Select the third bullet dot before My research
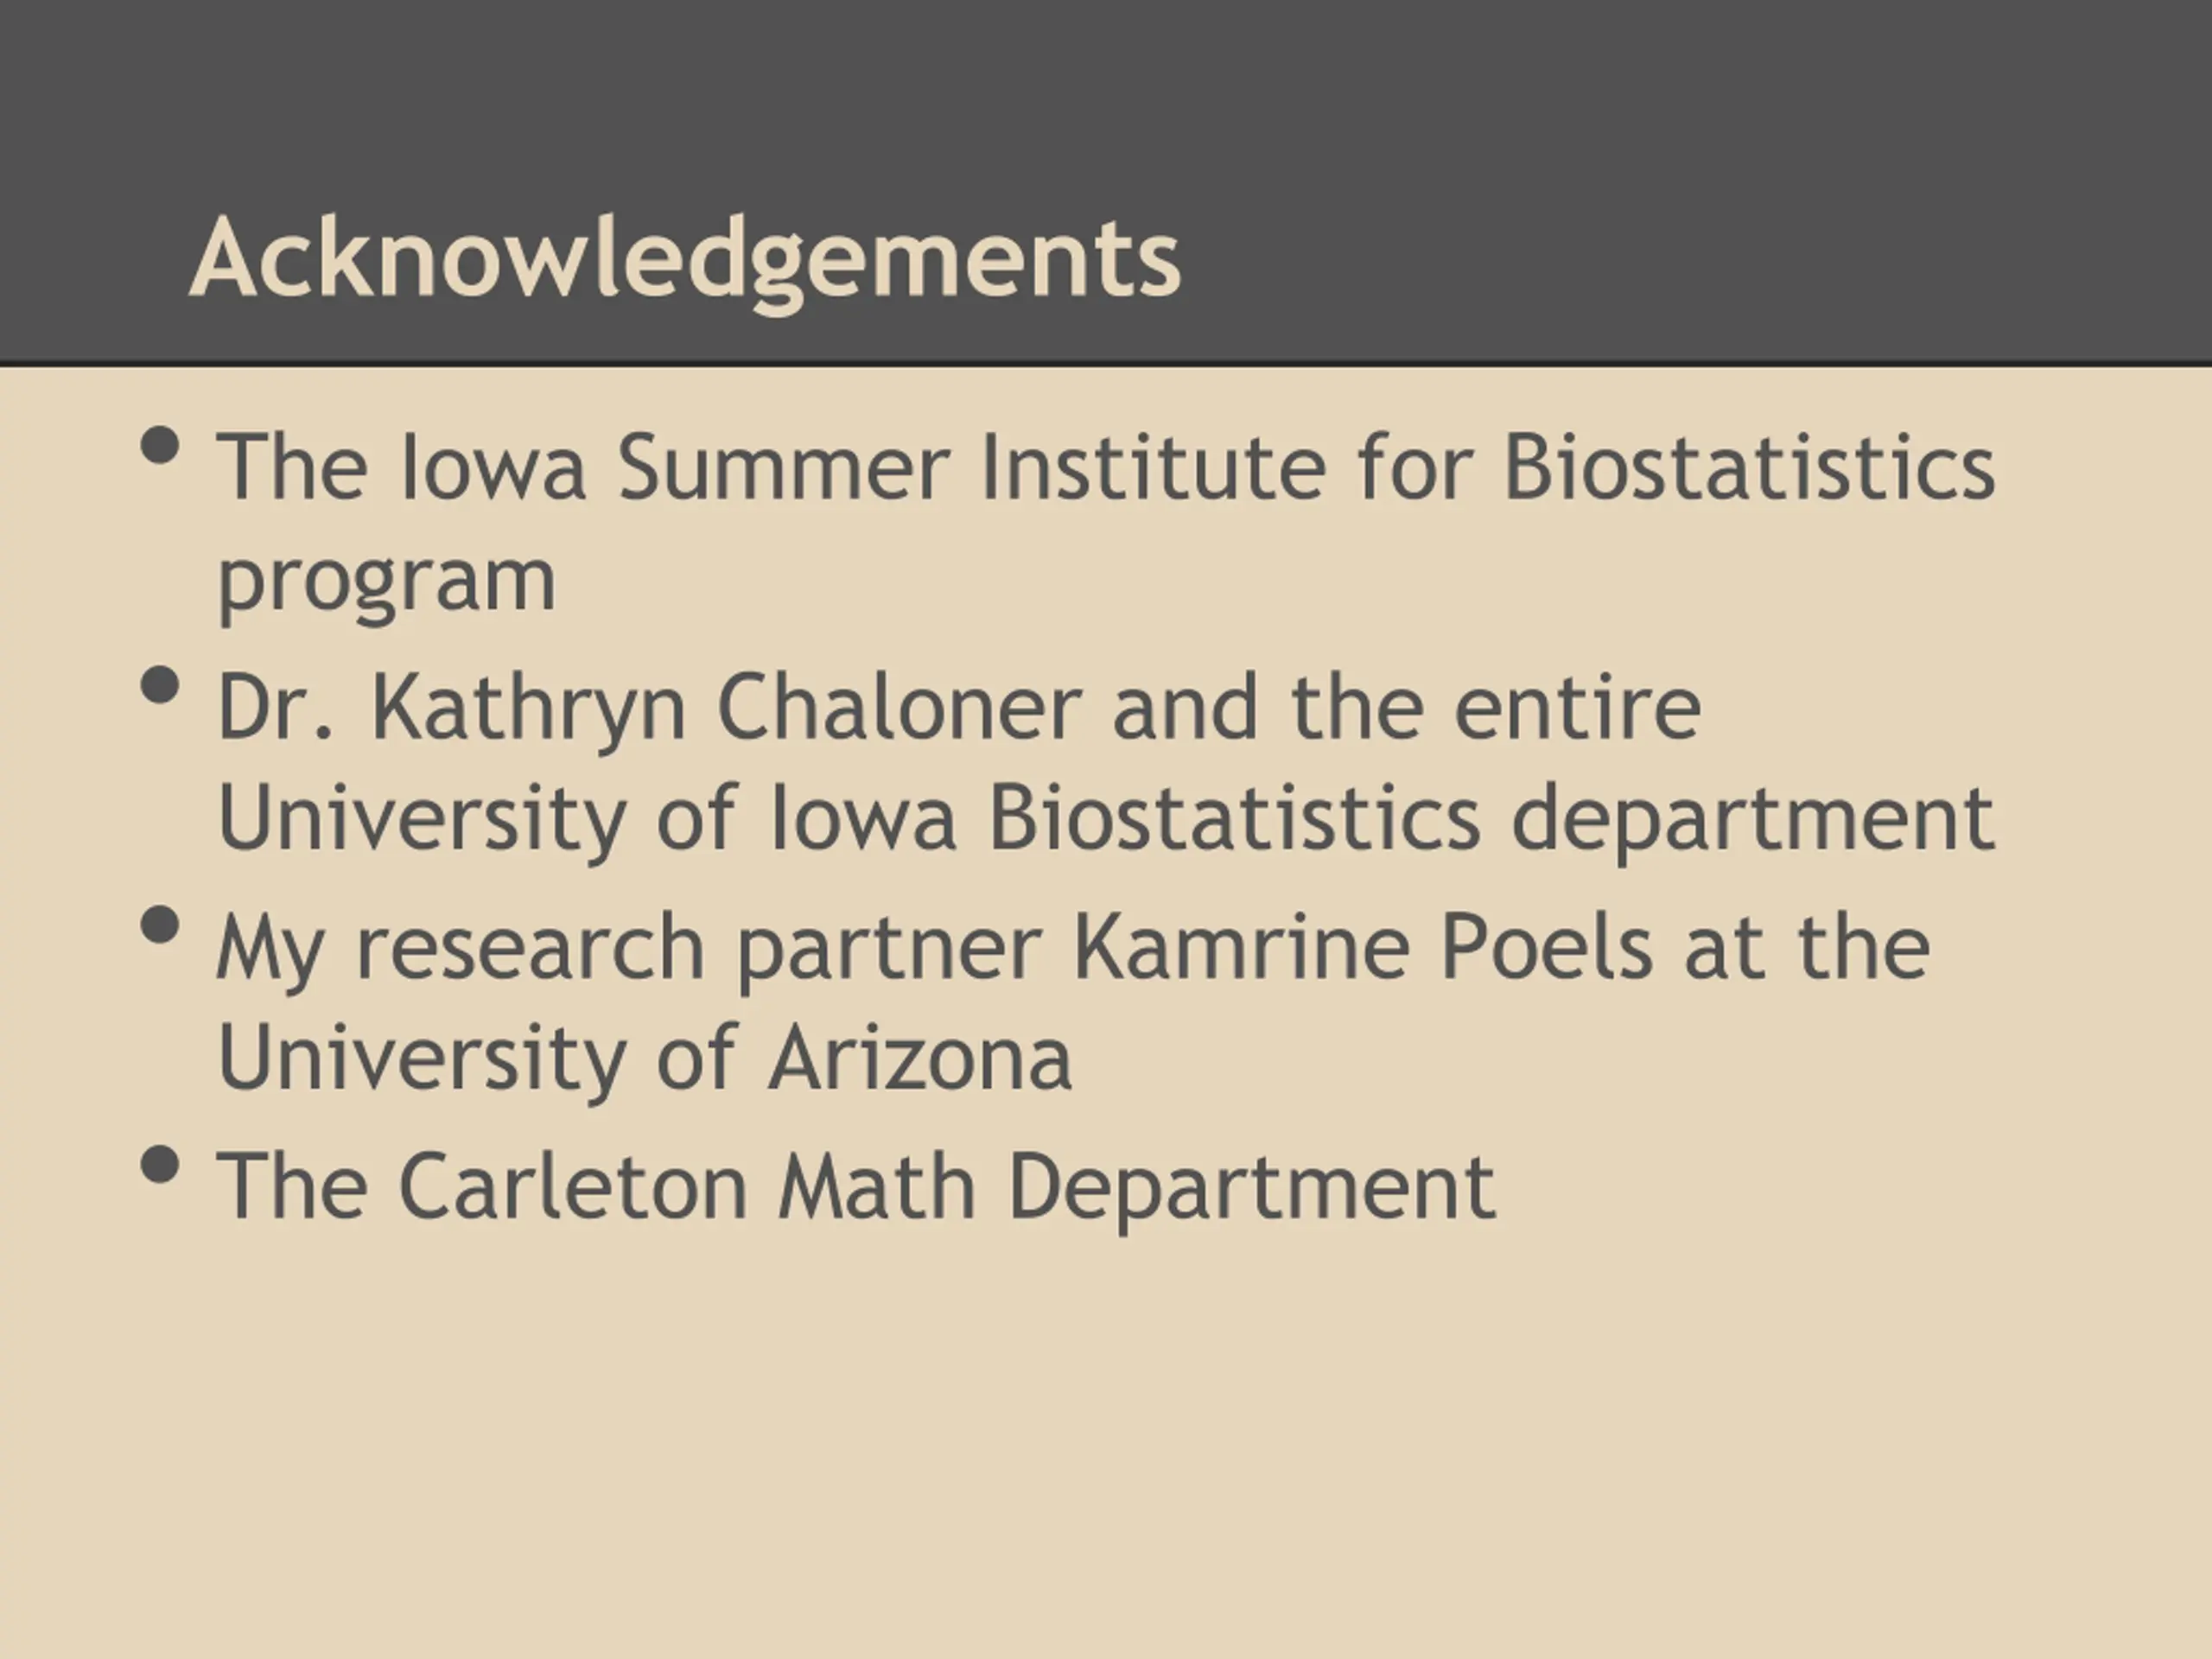 tap(161, 925)
